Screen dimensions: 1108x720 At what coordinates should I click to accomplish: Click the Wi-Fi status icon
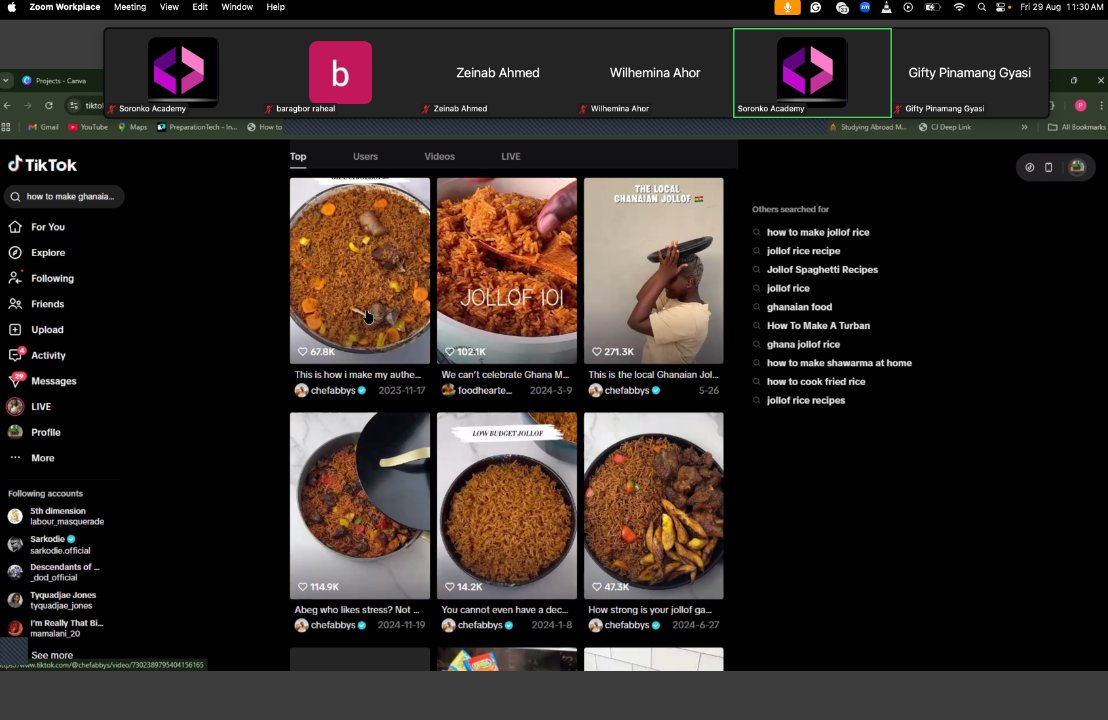[x=959, y=7]
